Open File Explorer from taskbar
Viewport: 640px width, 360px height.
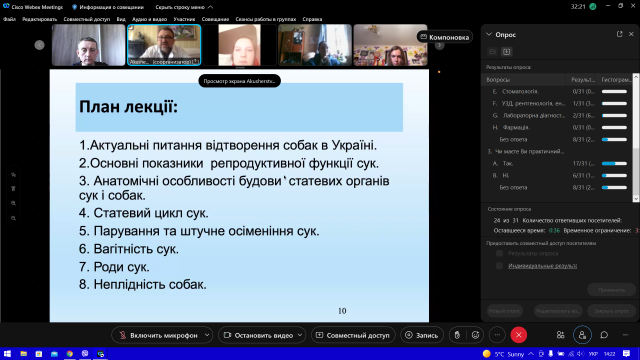tap(23, 353)
